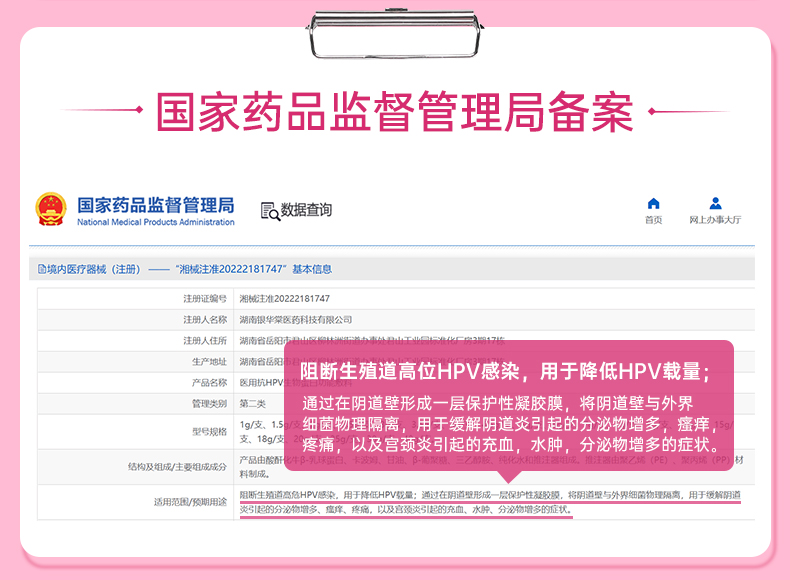Click the document icon beside 境内医疗器械
The height and width of the screenshot is (580, 790).
tap(42, 269)
